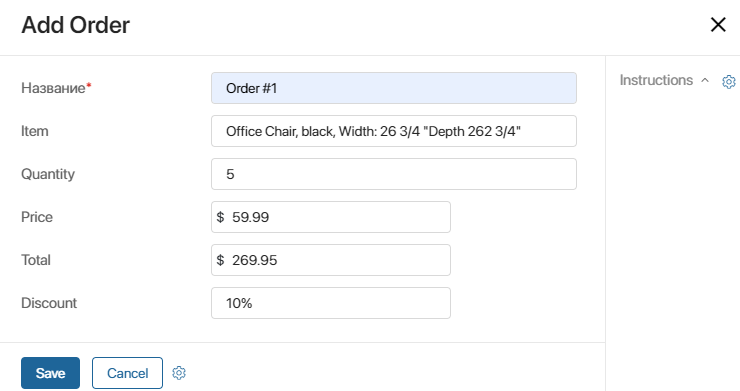This screenshot has height=391, width=740.
Task: Open form settings gear next to Cancel
Action: click(179, 373)
